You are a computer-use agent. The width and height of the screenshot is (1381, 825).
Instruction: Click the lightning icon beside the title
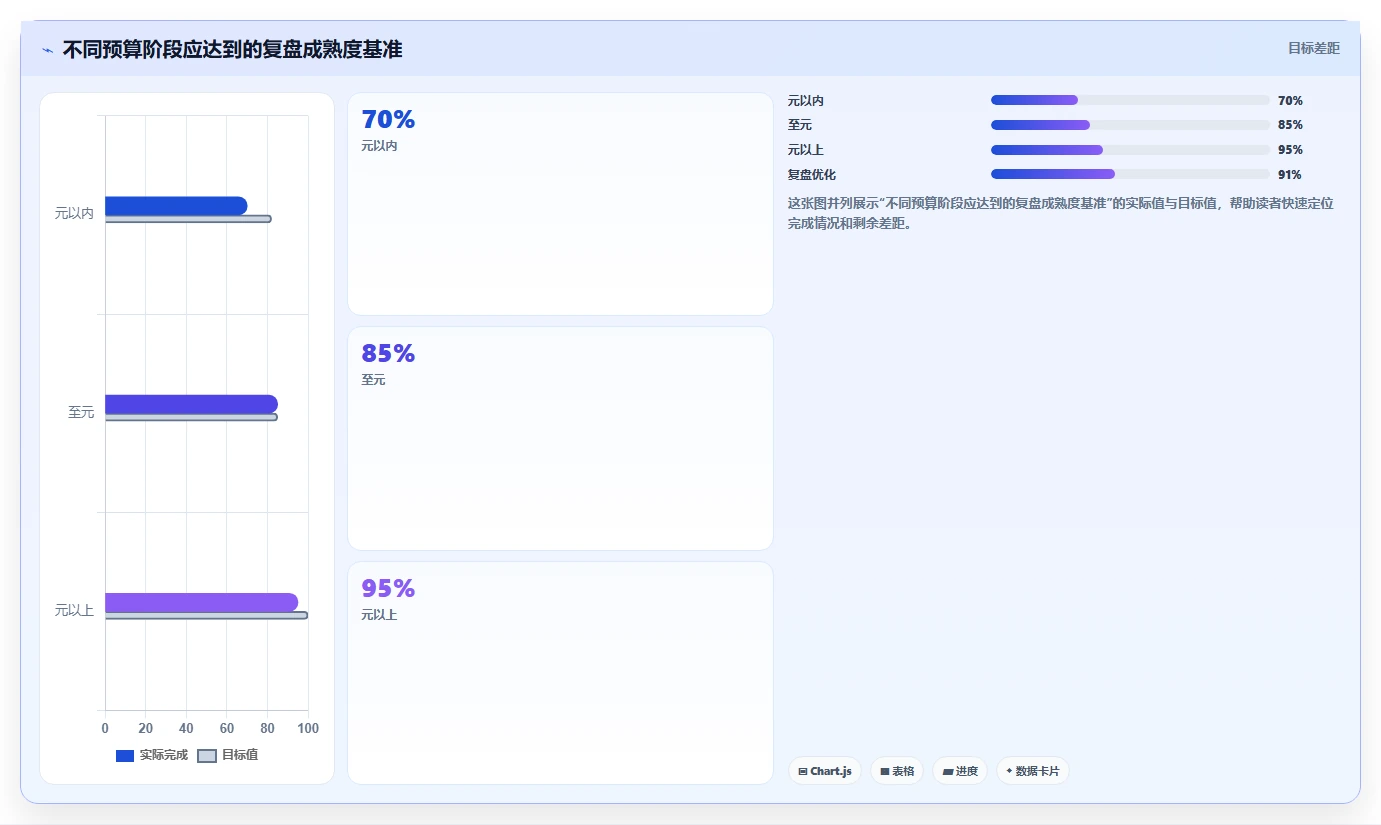(47, 50)
